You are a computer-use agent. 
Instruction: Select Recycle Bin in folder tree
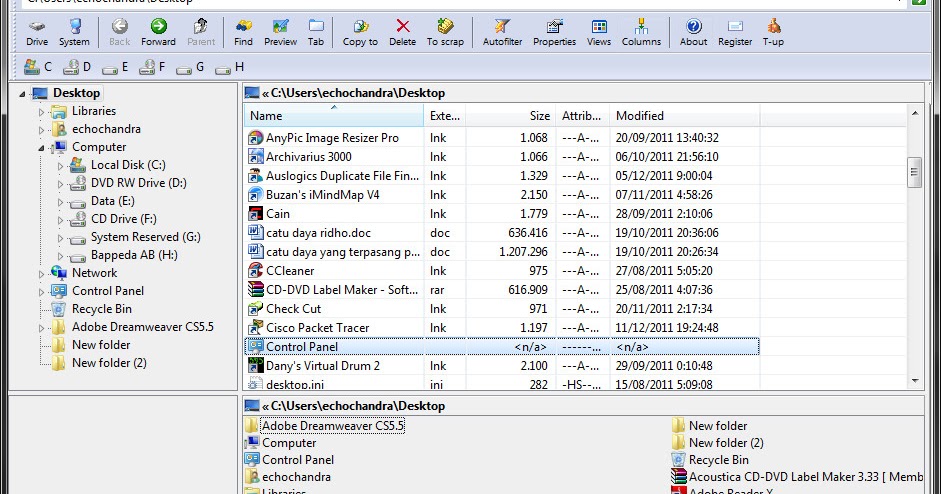coord(101,309)
